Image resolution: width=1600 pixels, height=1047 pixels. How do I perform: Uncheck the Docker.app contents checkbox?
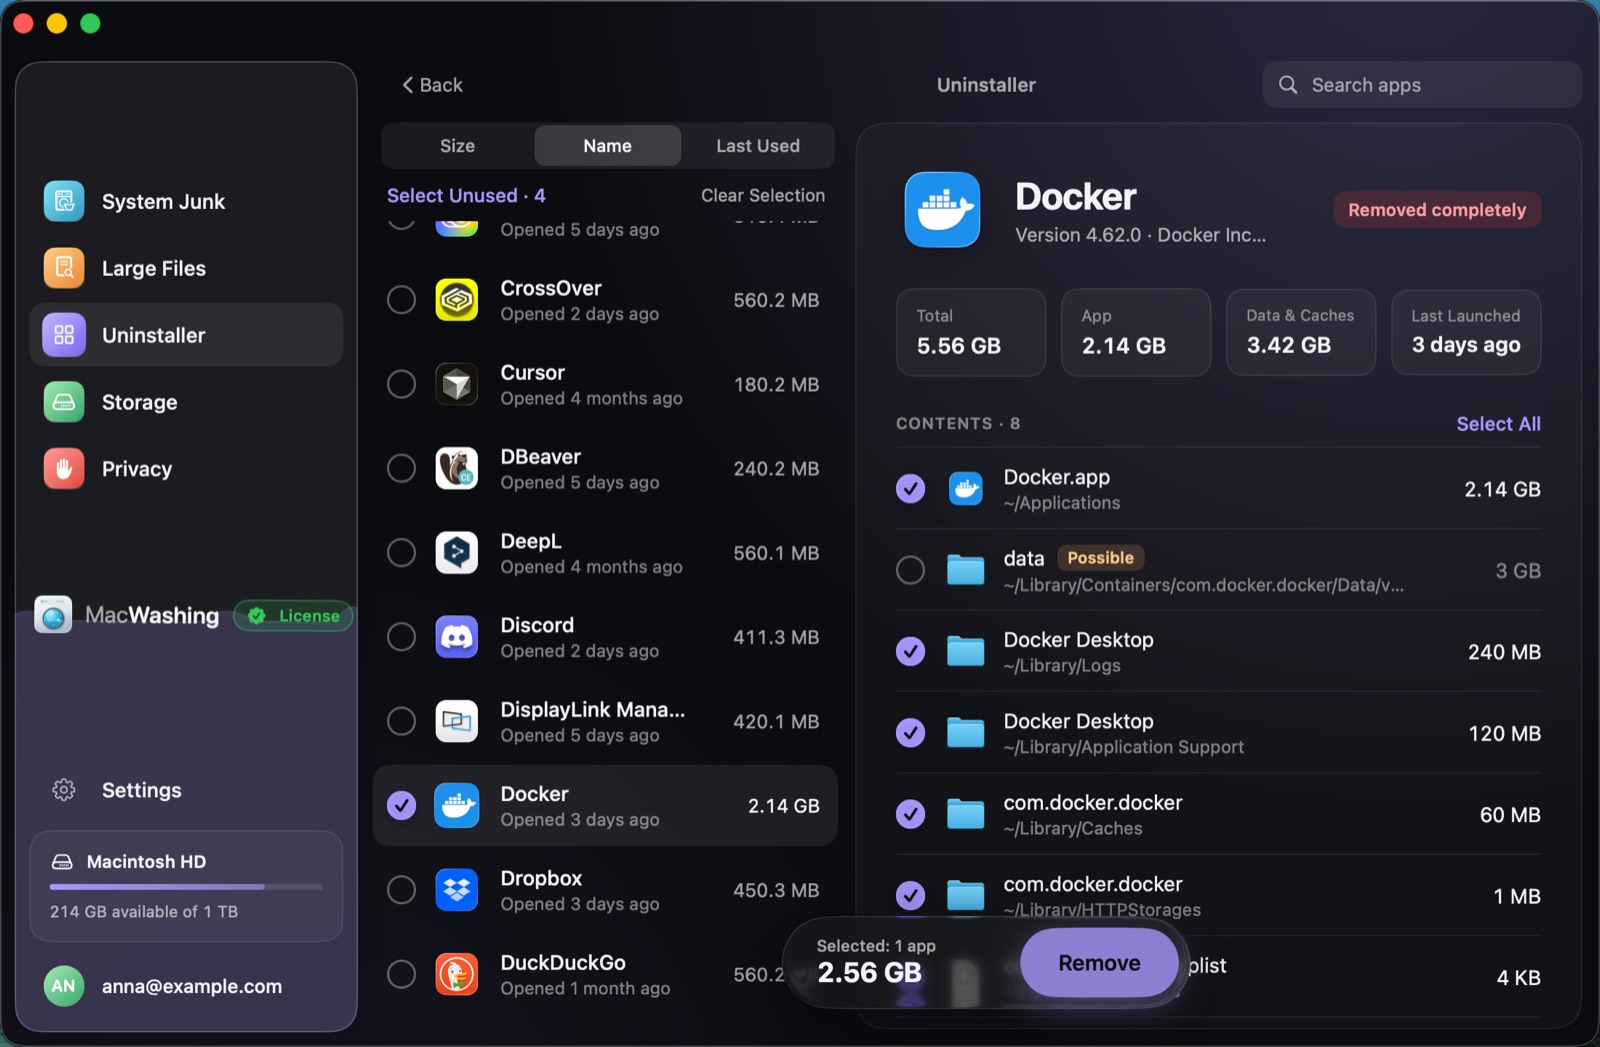pos(910,489)
